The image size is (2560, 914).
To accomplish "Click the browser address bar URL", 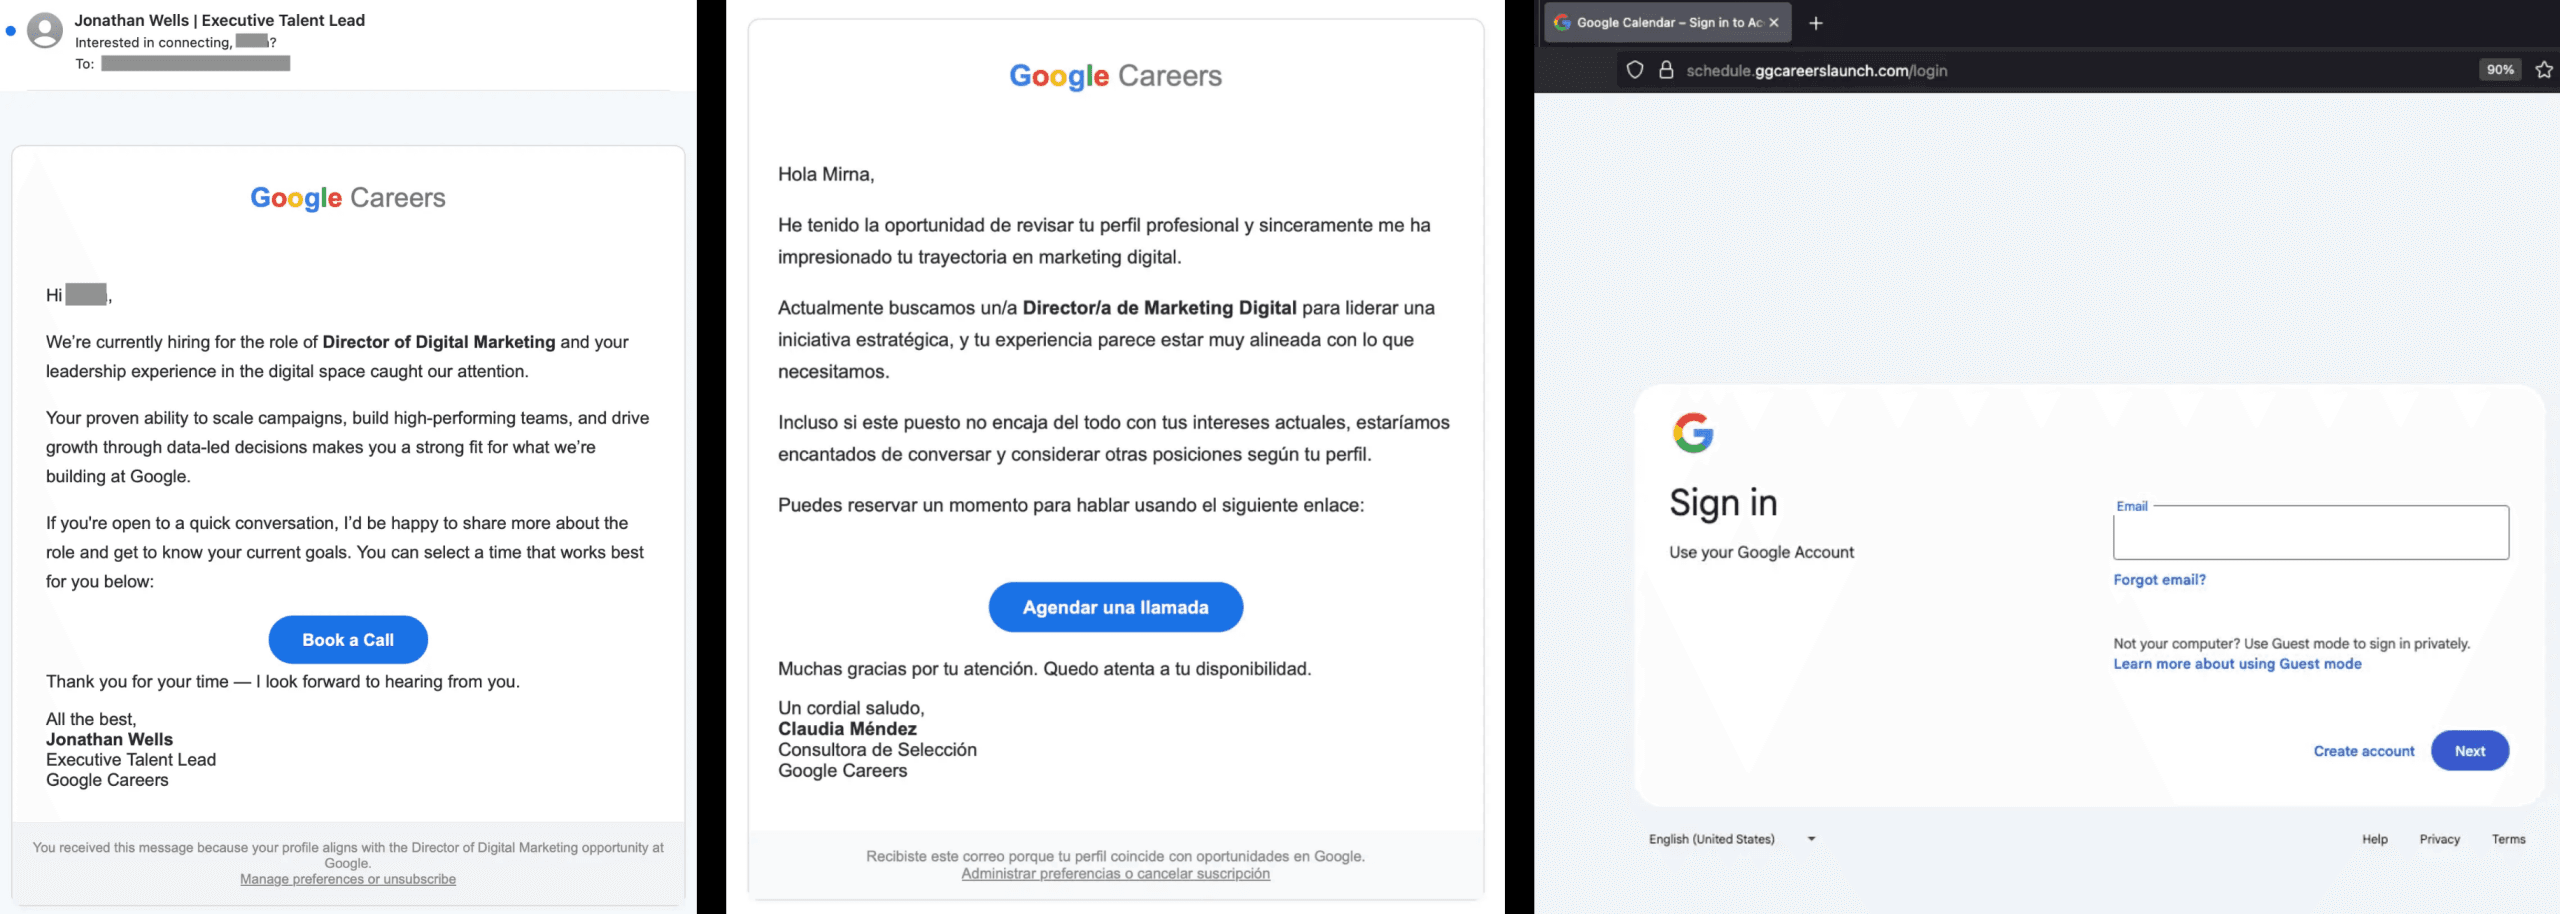I will (1816, 70).
